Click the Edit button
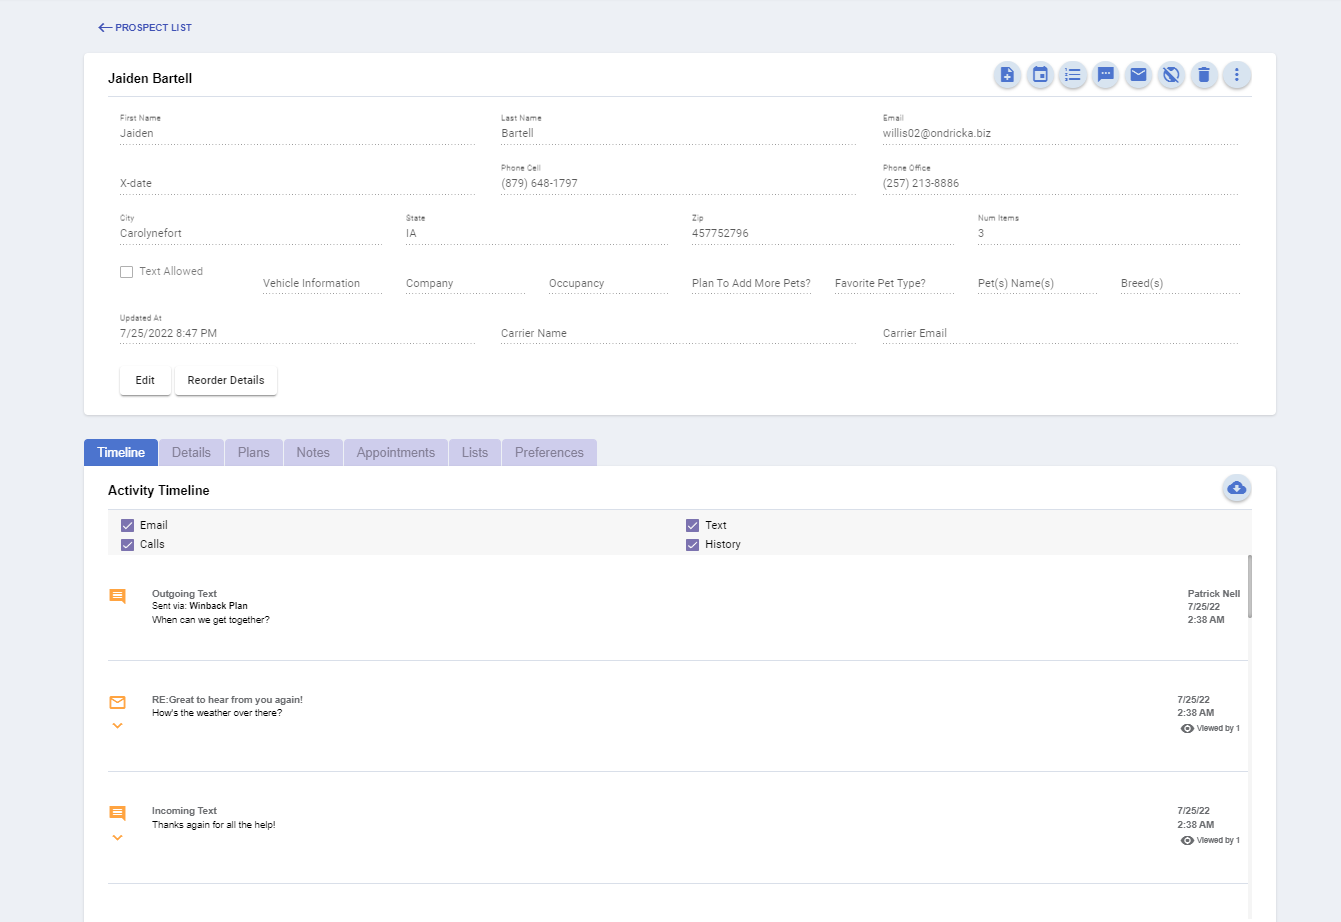This screenshot has height=922, width=1341. (x=145, y=380)
